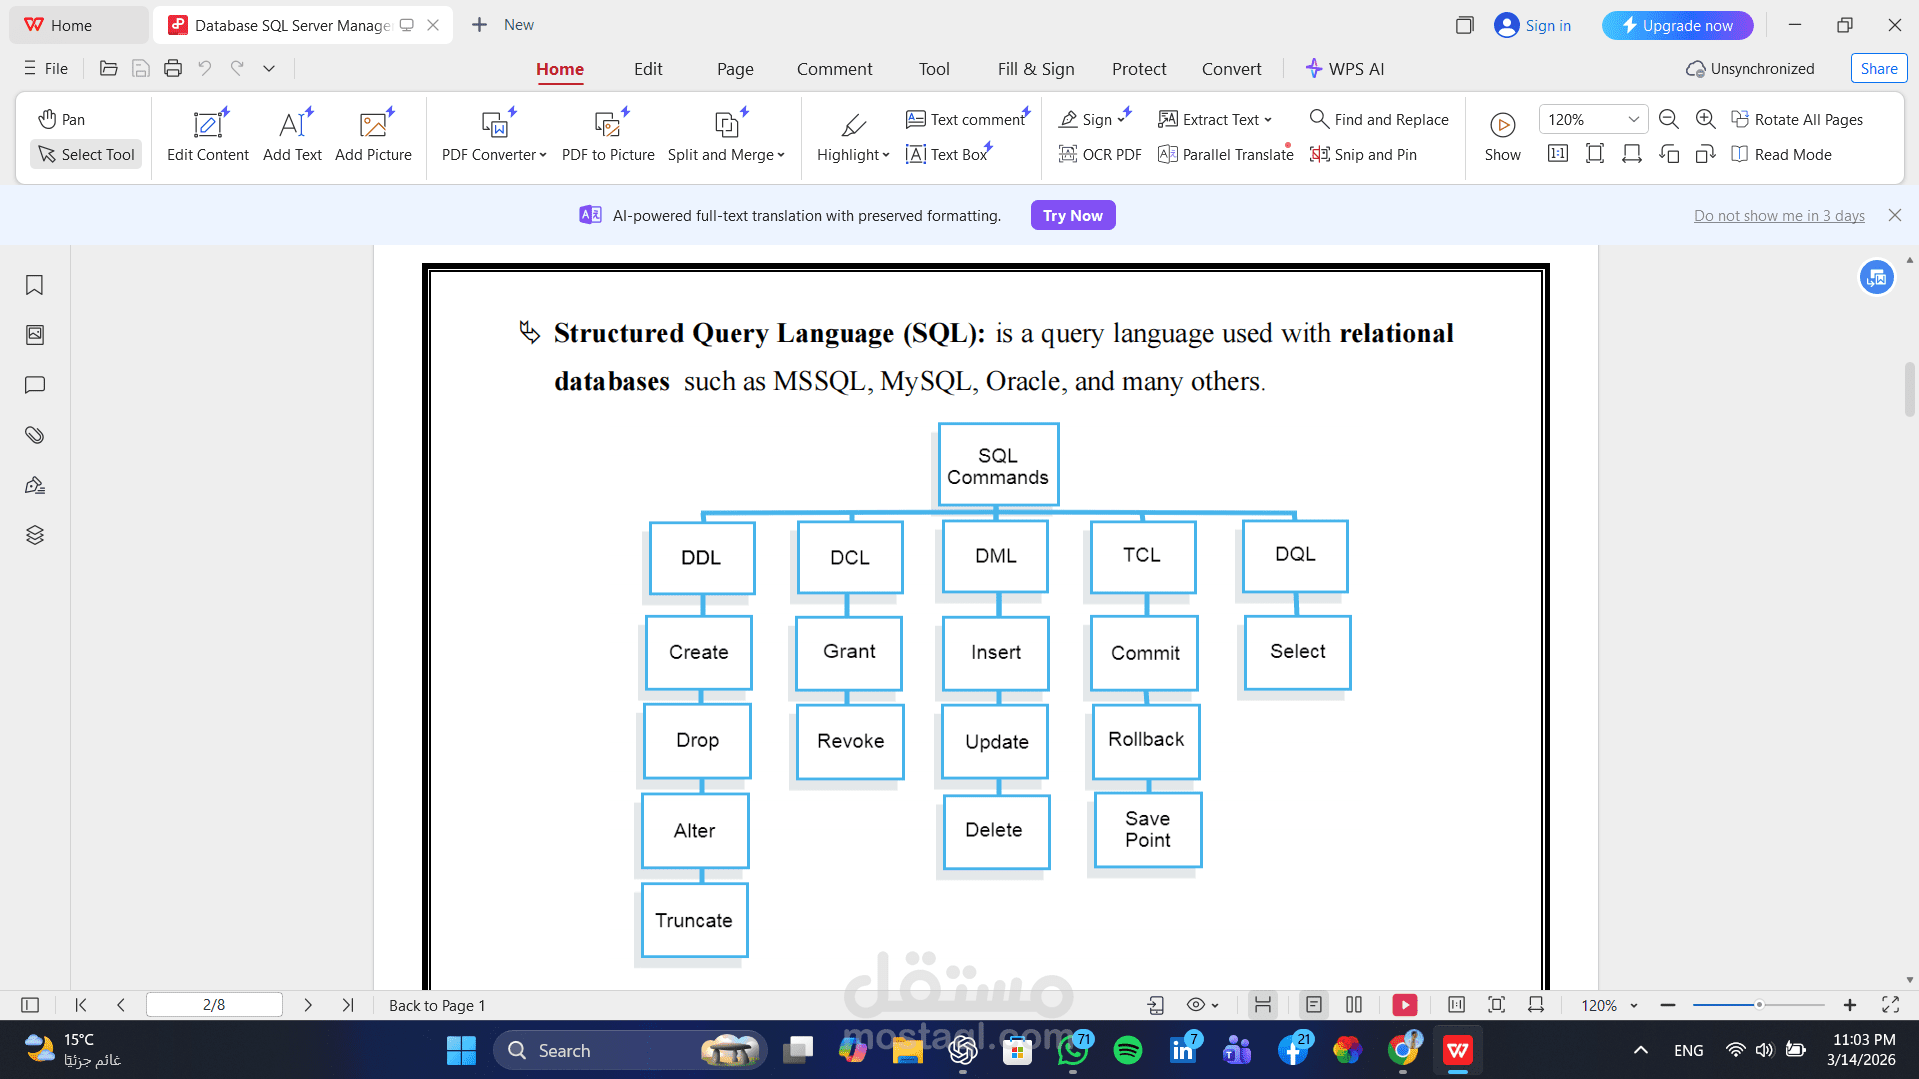Click the page number field showing 2/8
Image resolution: width=1919 pixels, height=1079 pixels.
pos(214,1005)
